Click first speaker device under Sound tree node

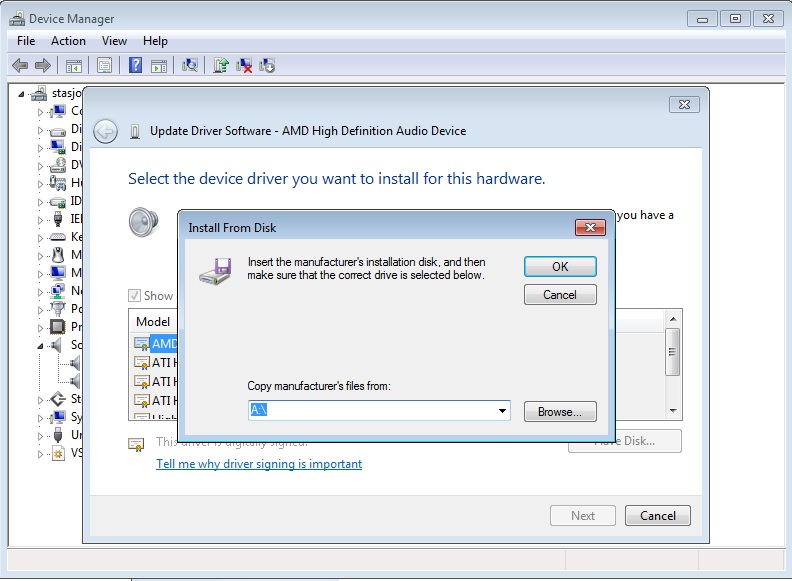tap(75, 363)
